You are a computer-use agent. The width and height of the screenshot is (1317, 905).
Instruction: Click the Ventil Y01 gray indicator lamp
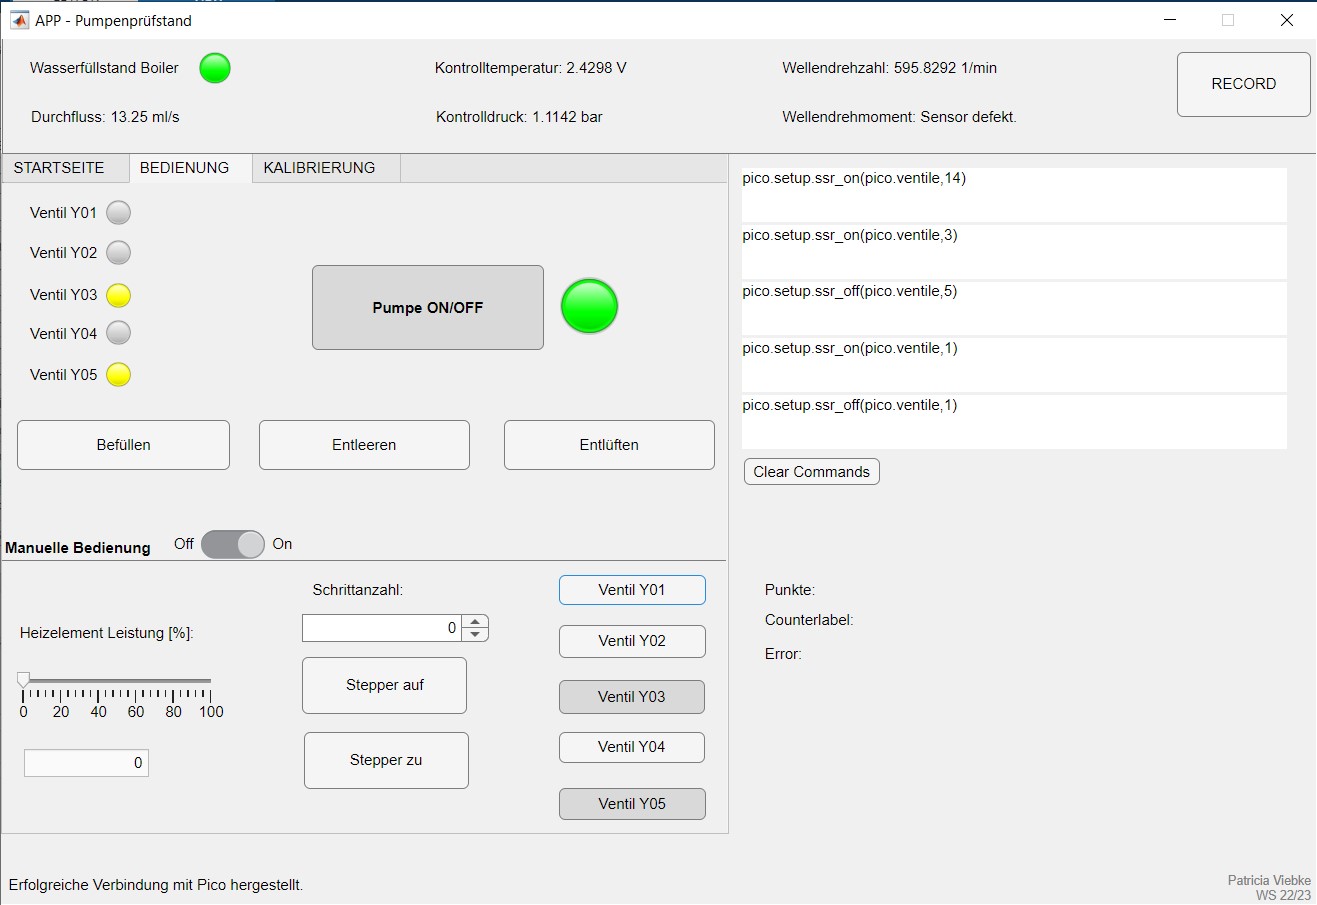pyautogui.click(x=119, y=213)
